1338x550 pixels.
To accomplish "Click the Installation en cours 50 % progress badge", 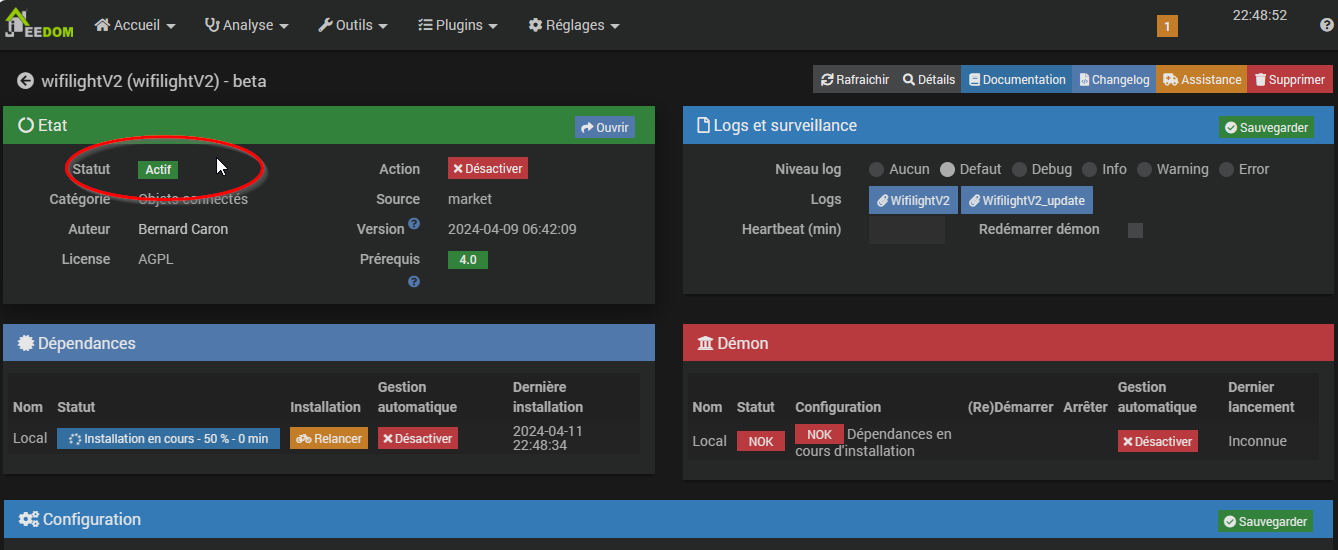I will pyautogui.click(x=168, y=438).
